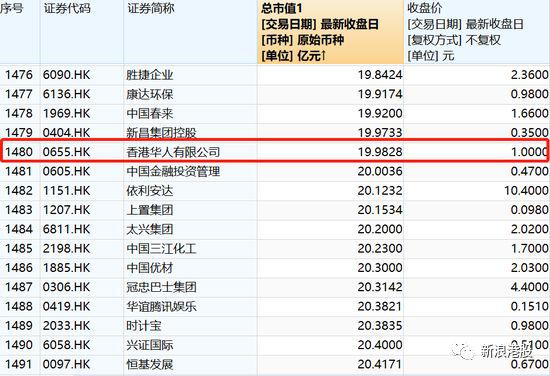
Task: Select stock name 中国春来
Action: pyautogui.click(x=150, y=113)
